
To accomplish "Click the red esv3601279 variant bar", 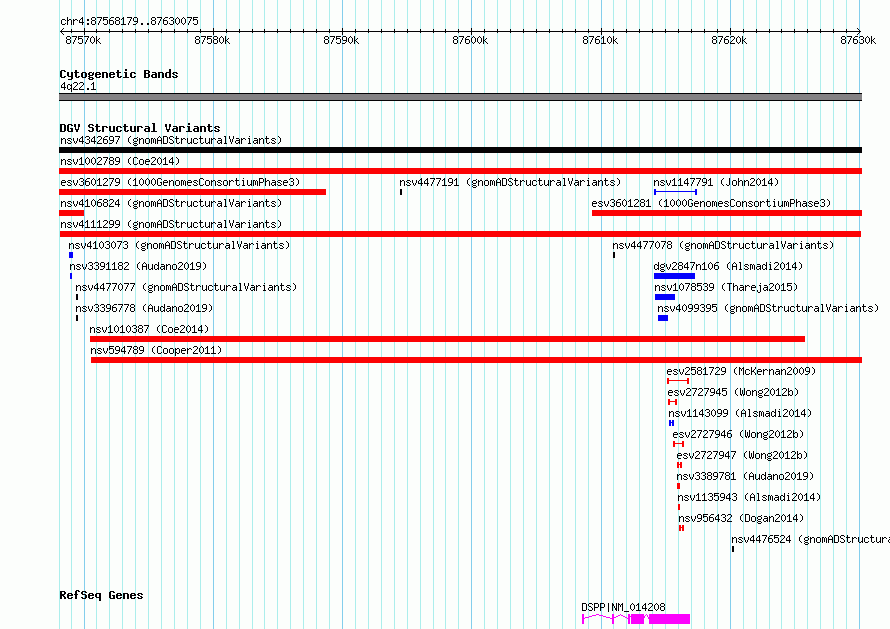I will (x=192, y=192).
